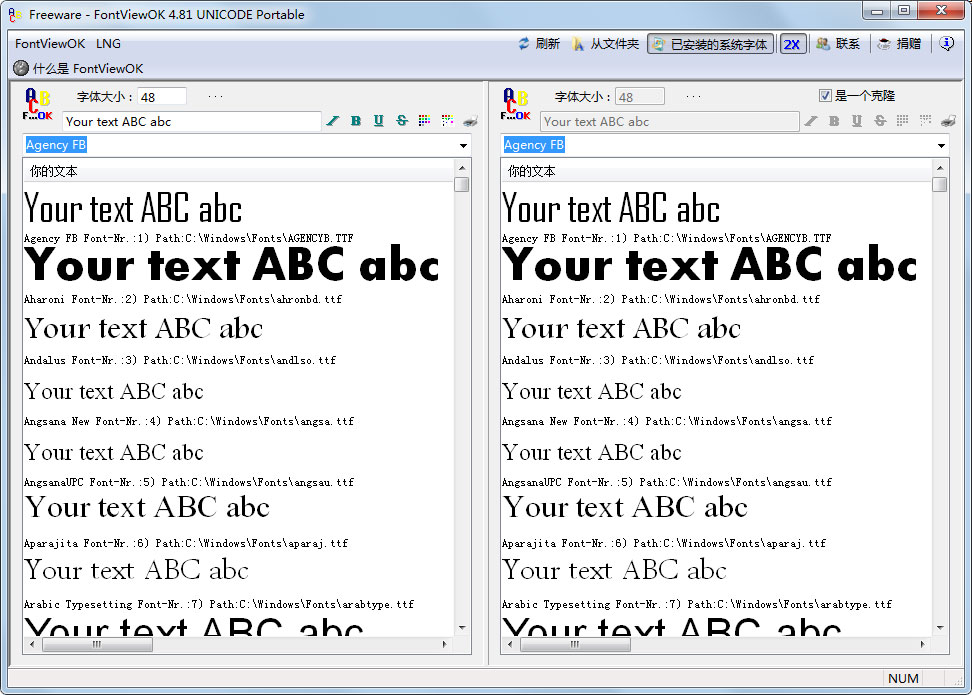
Task: Click the 从文件夹 from folder button
Action: coord(605,44)
